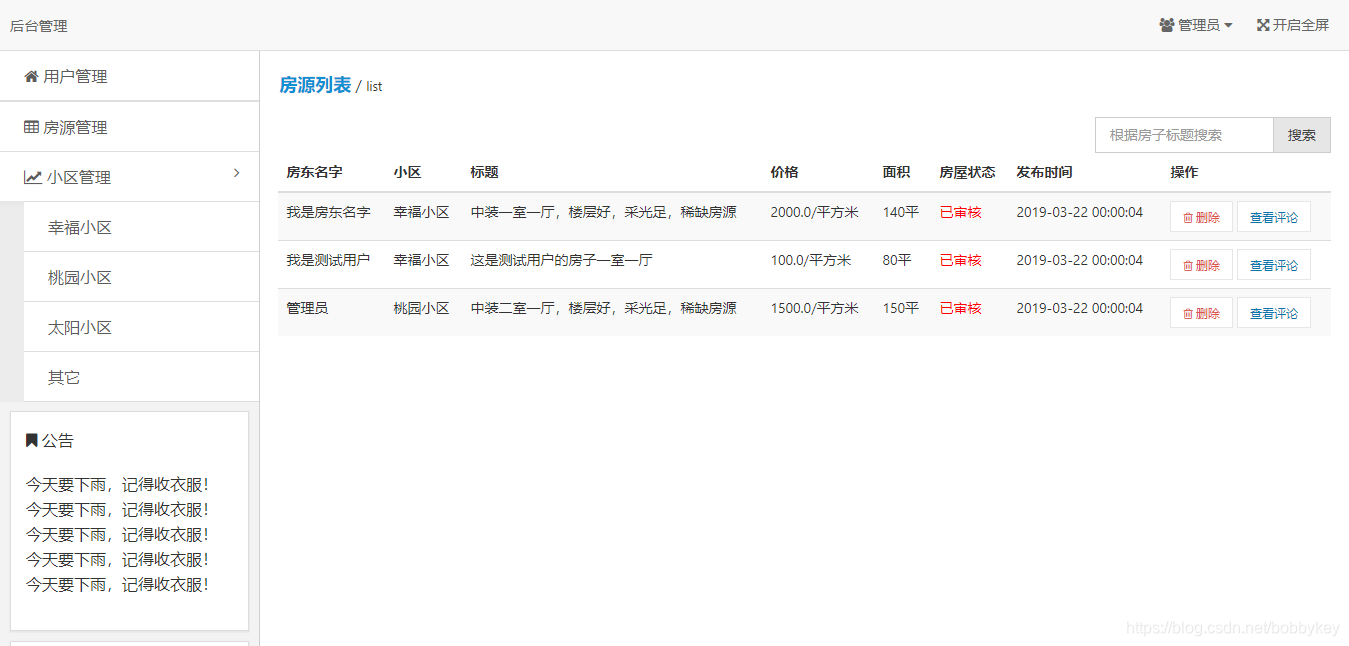This screenshot has height=646, width=1349.
Task: Click the price 100.0/平方米
Action: pos(811,260)
